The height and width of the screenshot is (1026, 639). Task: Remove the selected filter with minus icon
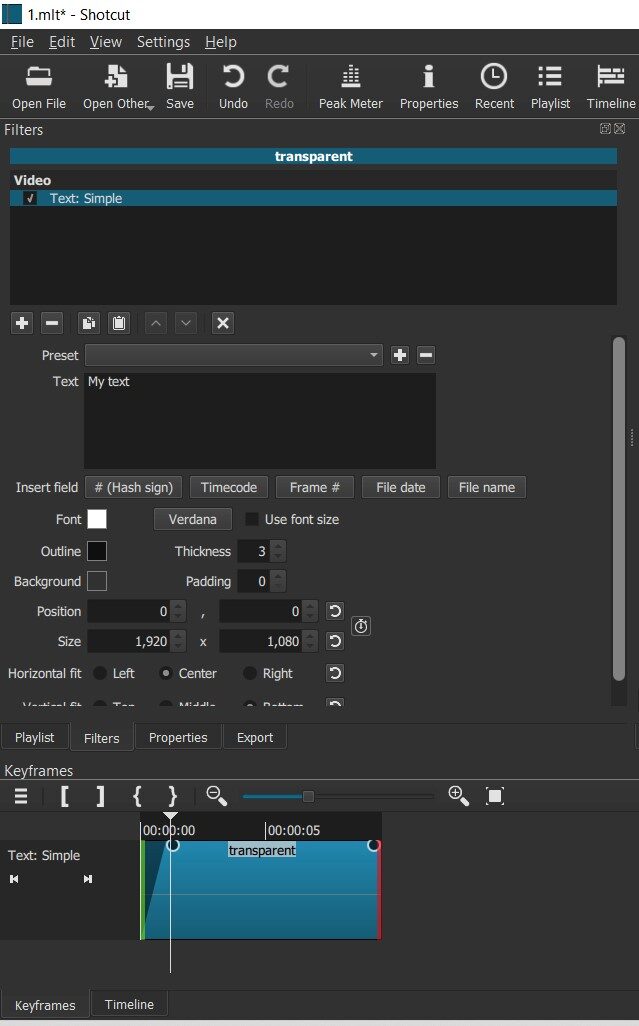[x=53, y=323]
